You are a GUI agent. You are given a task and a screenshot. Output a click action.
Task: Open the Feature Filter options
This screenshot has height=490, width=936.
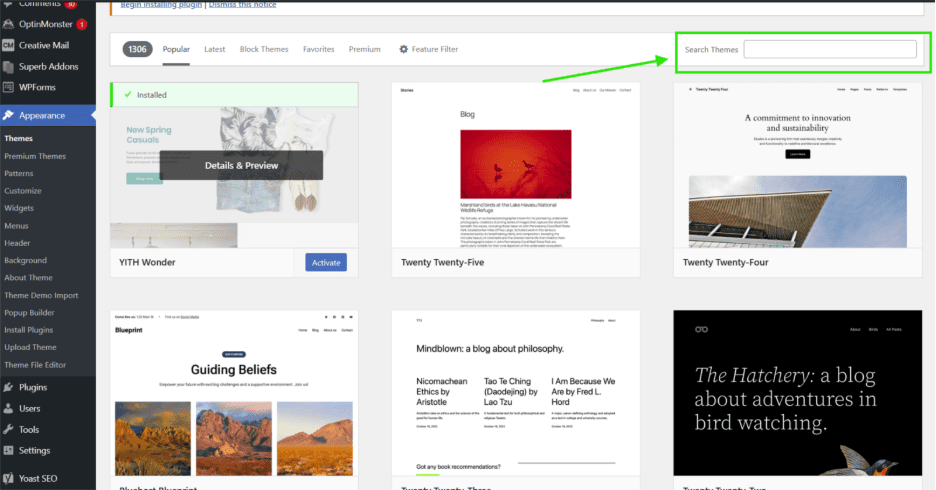429,50
